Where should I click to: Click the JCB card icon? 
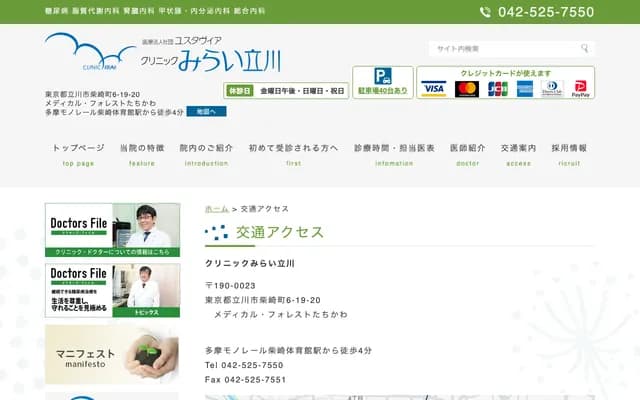pos(497,89)
